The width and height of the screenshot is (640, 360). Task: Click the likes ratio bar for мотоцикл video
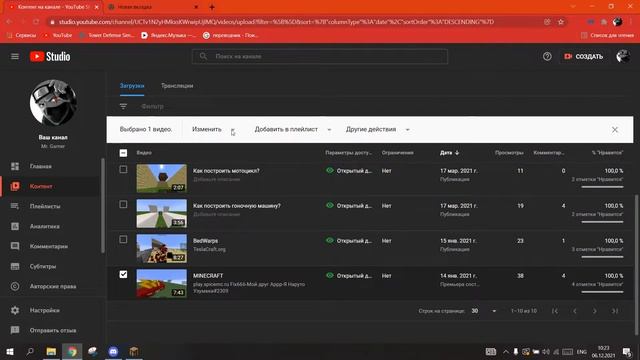[x=602, y=187]
